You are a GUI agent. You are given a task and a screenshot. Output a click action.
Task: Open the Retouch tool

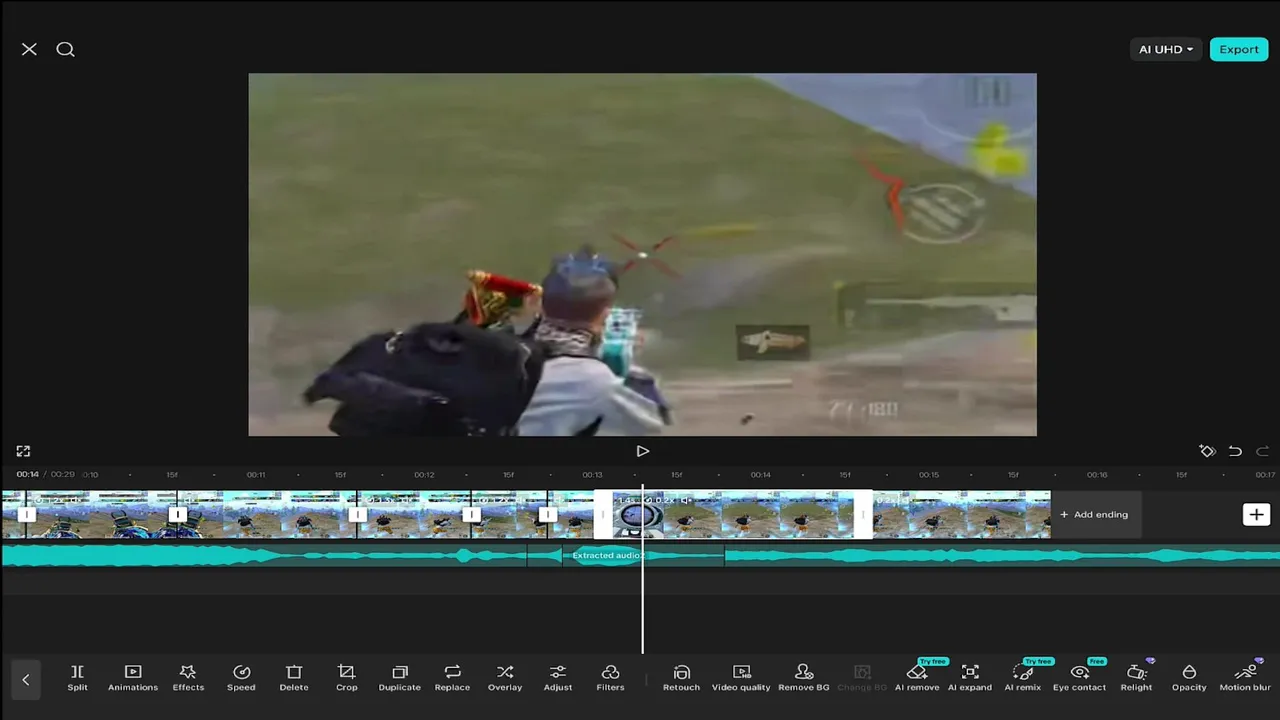click(681, 677)
